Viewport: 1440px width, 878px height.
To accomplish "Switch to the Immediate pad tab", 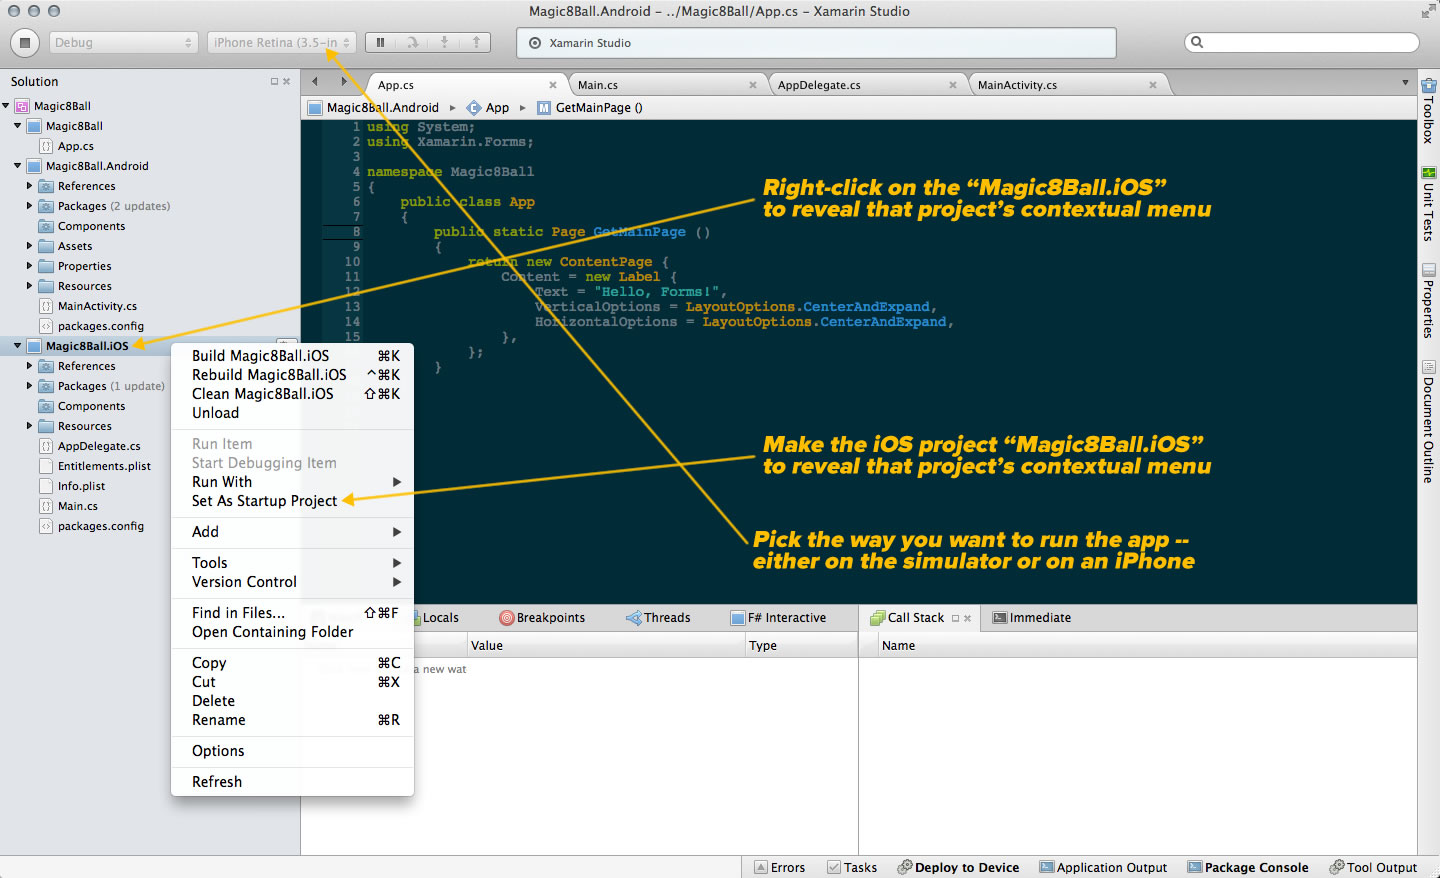I will 1031,618.
